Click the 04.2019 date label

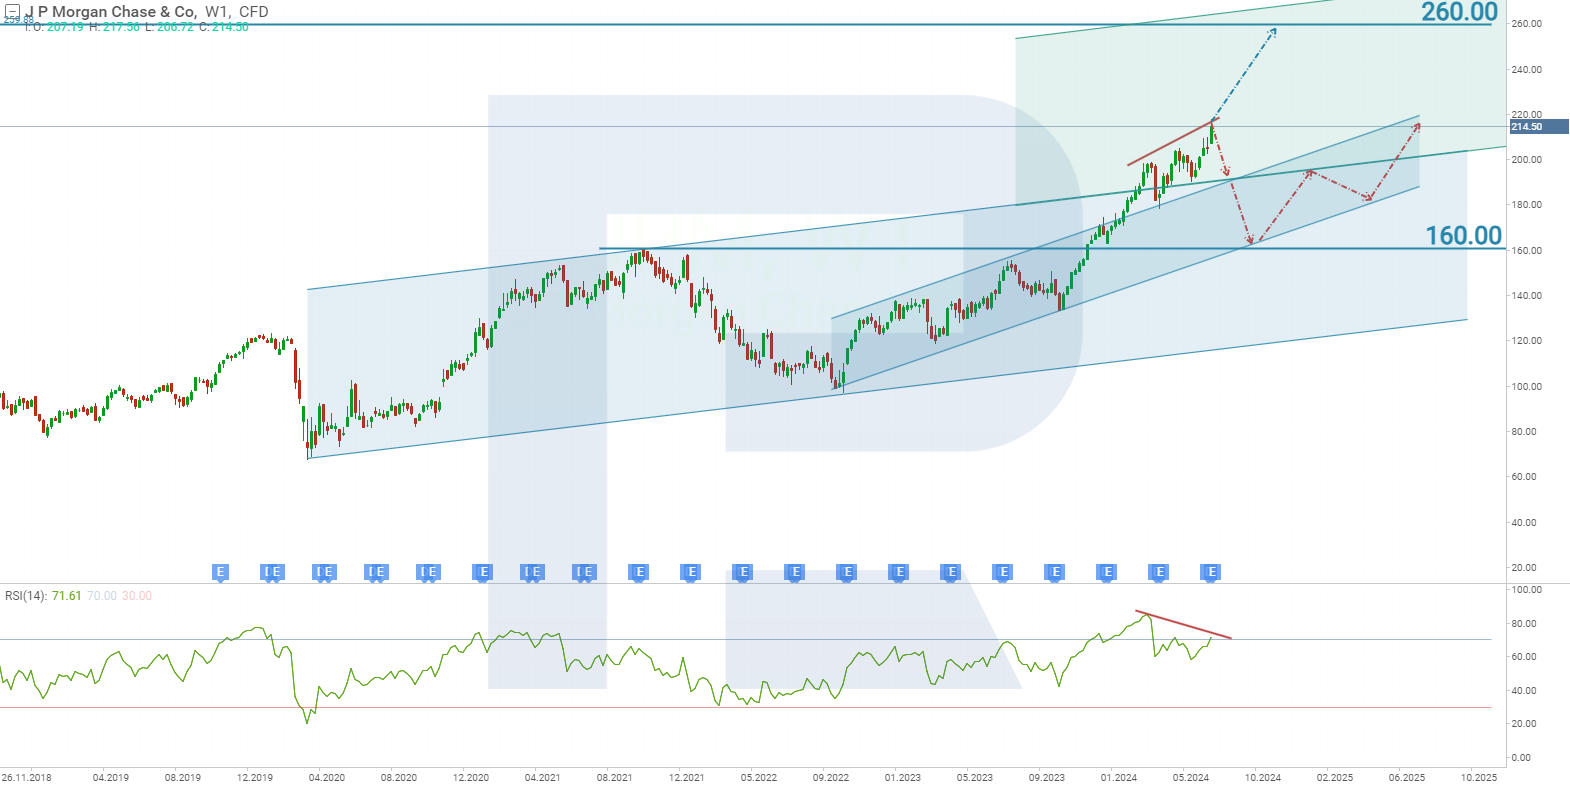pos(111,778)
